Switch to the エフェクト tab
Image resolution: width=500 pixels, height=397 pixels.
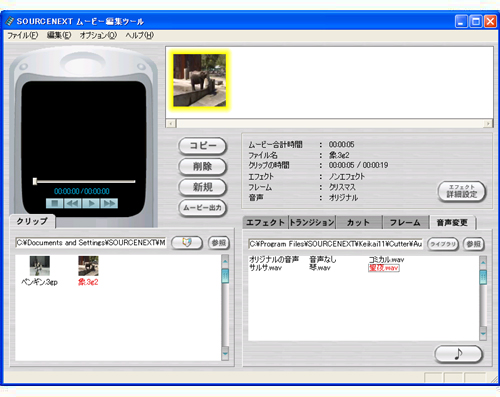point(266,223)
